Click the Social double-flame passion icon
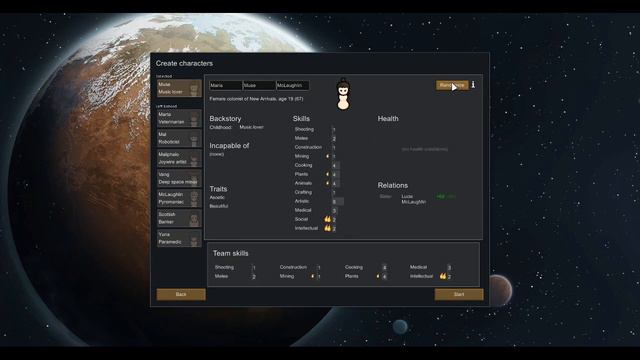The width and height of the screenshot is (640, 360). click(x=327, y=219)
